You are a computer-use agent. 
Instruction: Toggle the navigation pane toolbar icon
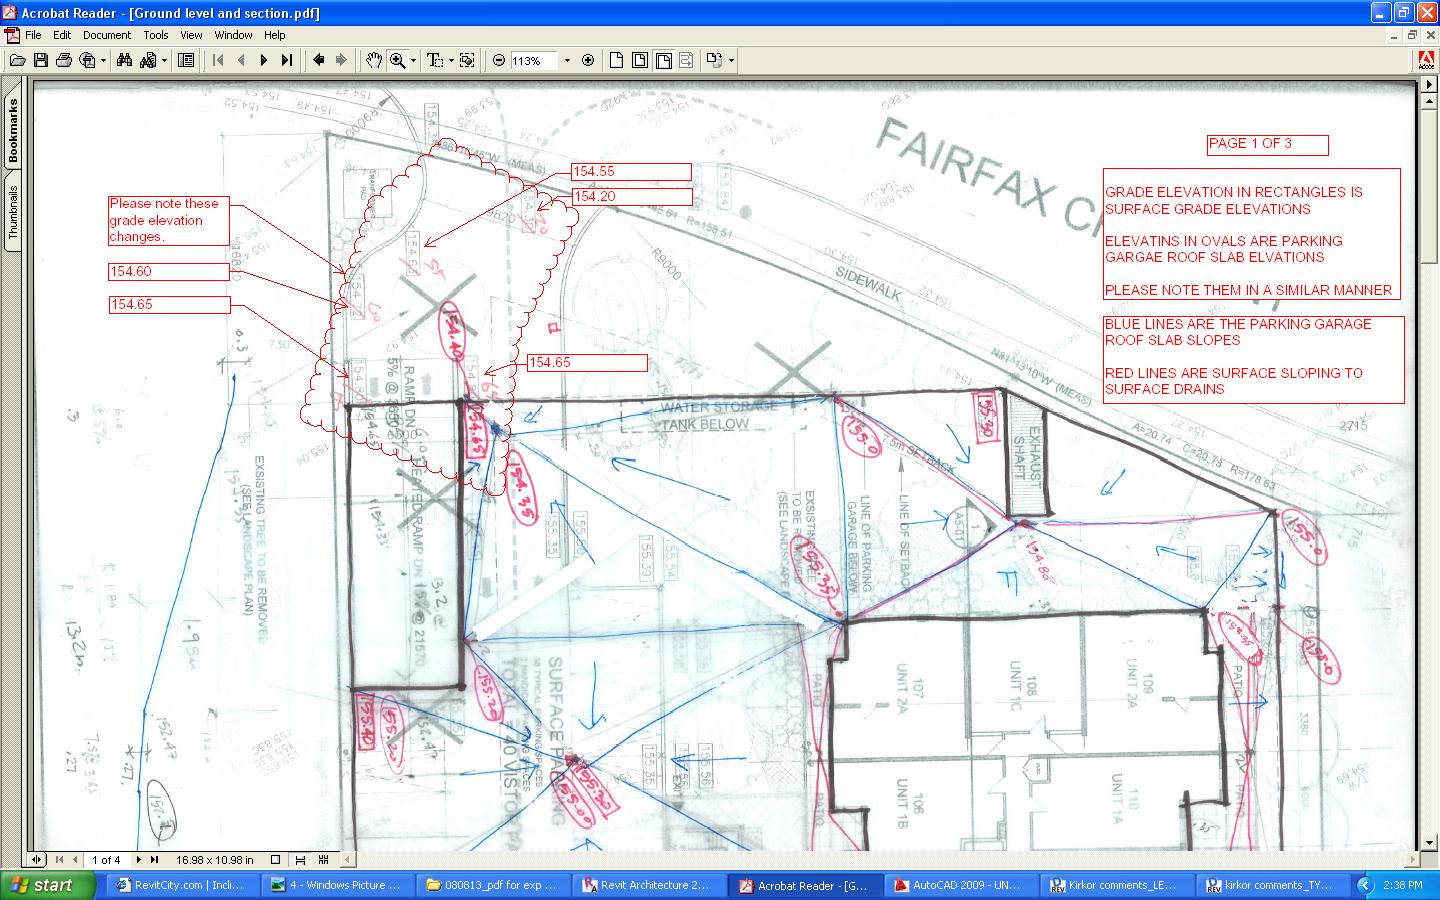[x=186, y=60]
